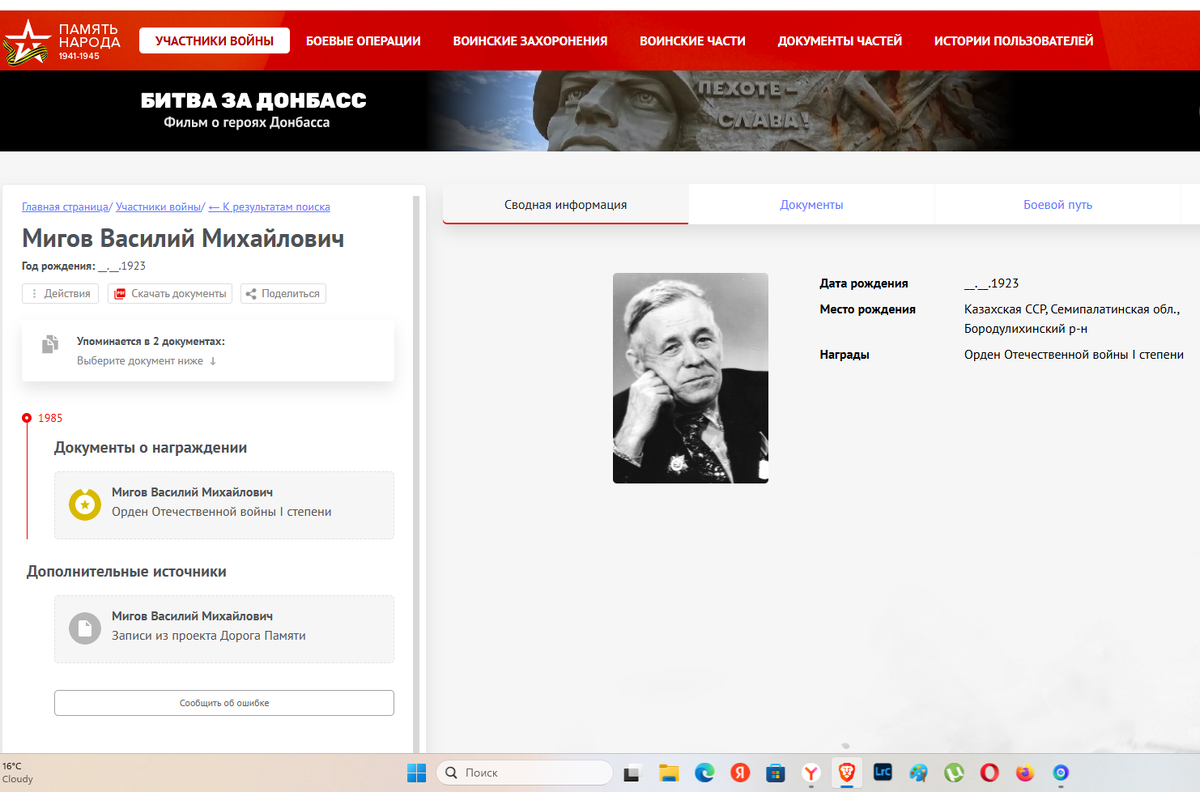Click the PDF icon on Скачать документы
Image resolution: width=1200 pixels, height=792 pixels.
pos(120,294)
